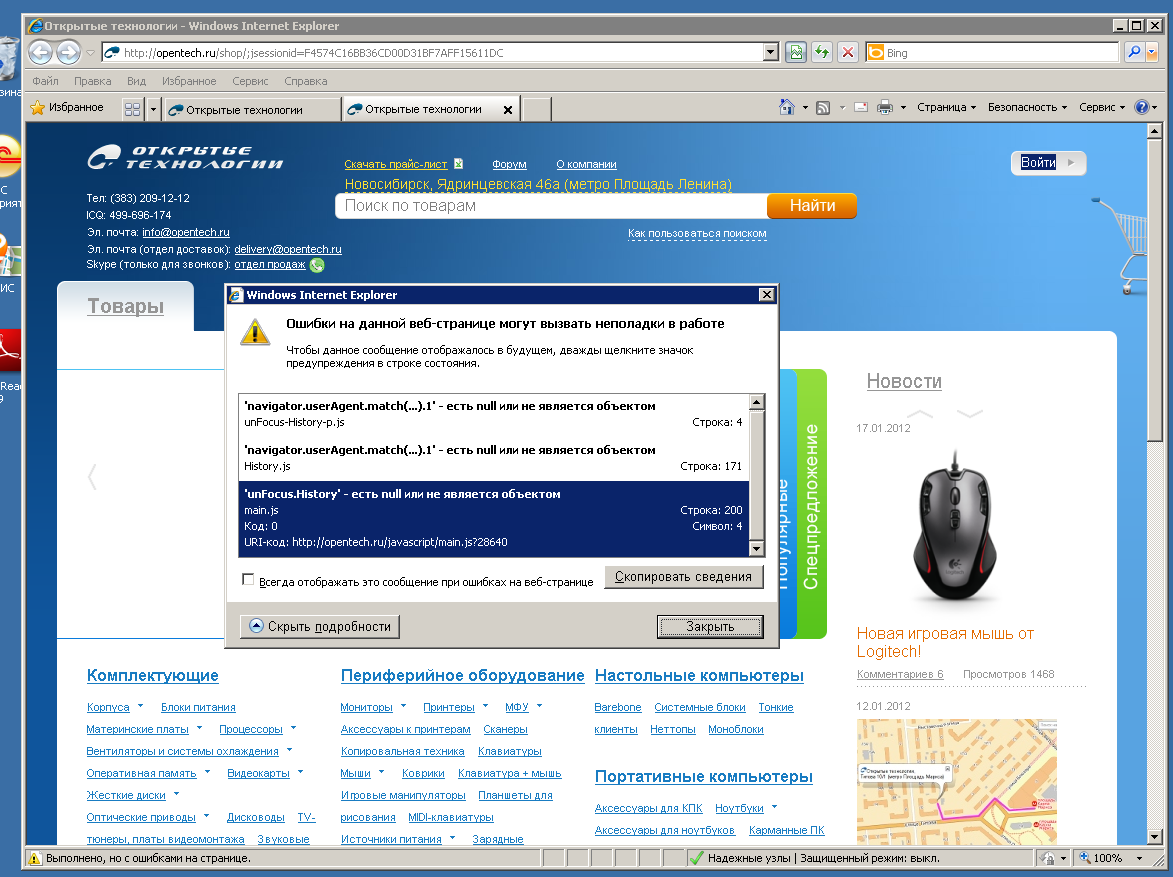
Task: Open the Справка menu
Action: coord(305,81)
